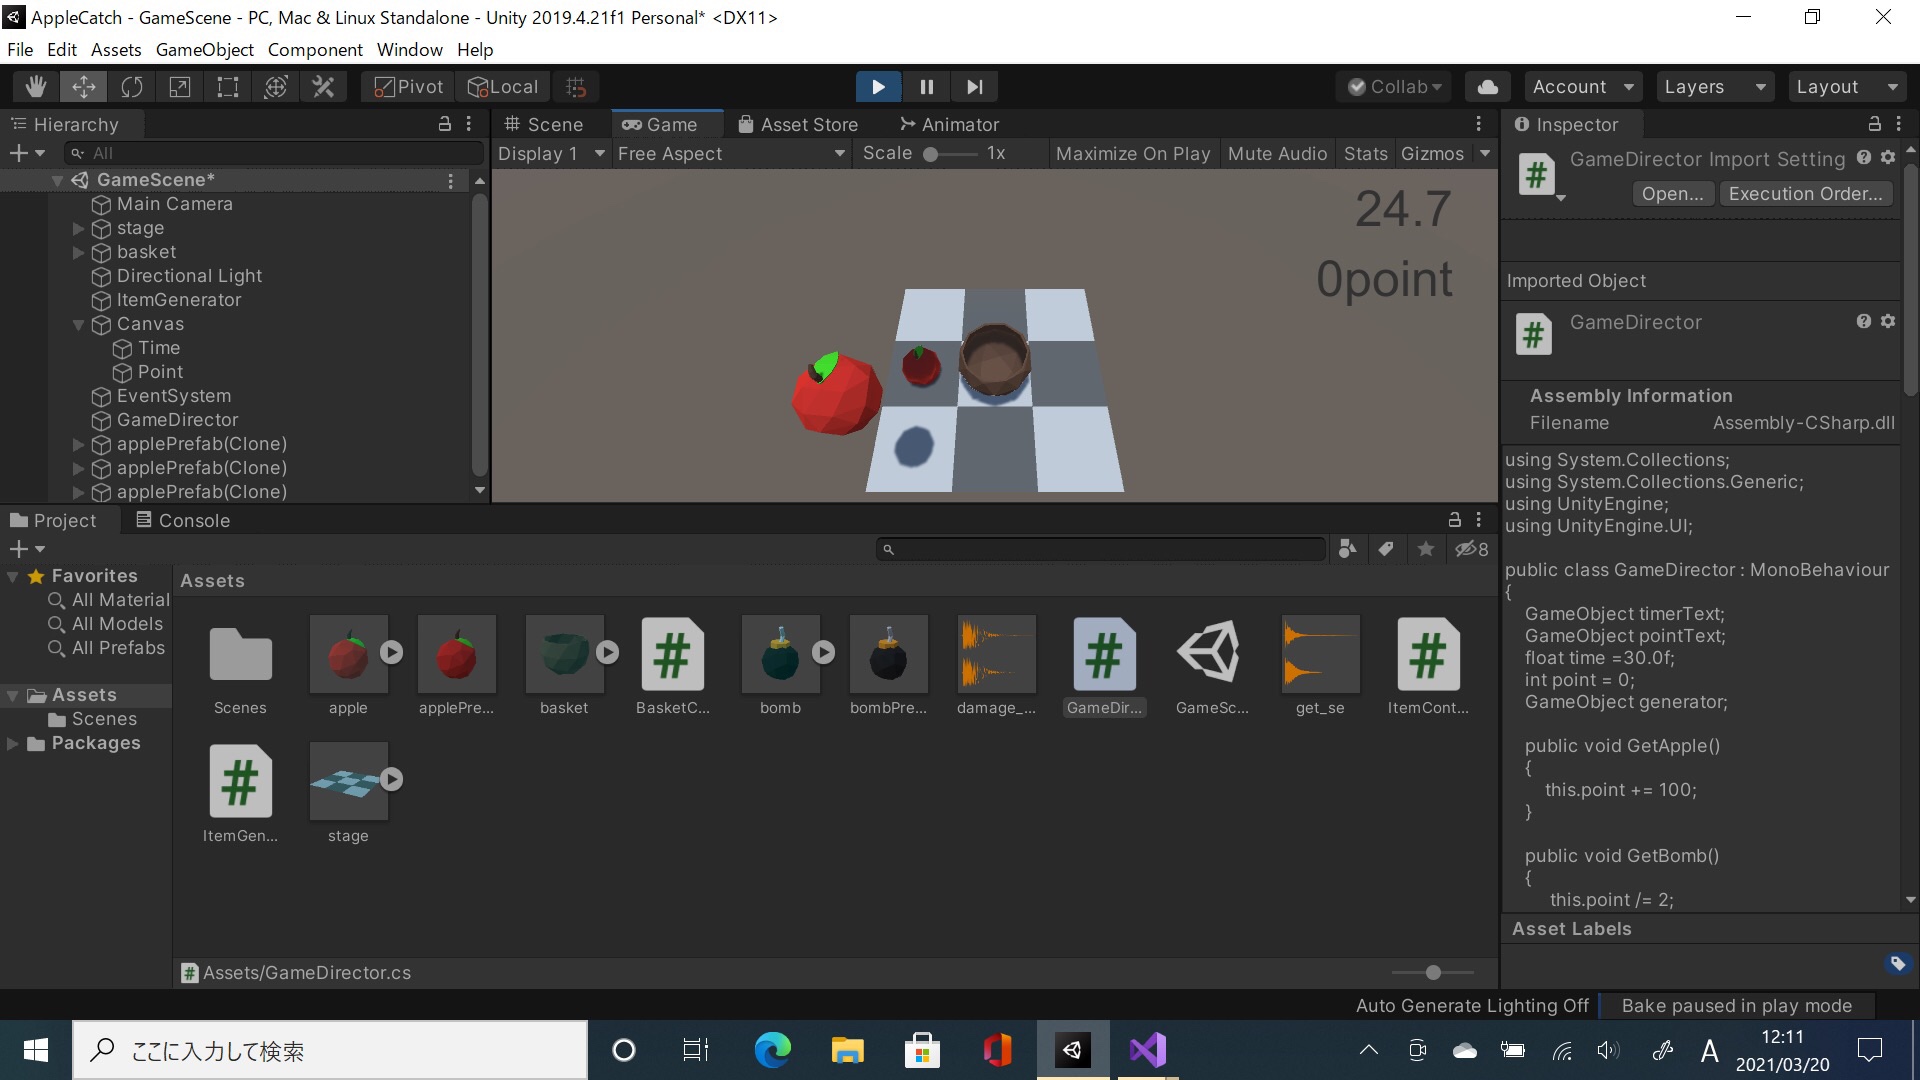This screenshot has width=1920, height=1080.
Task: Select the Transform tool
Action: pyautogui.click(x=276, y=87)
